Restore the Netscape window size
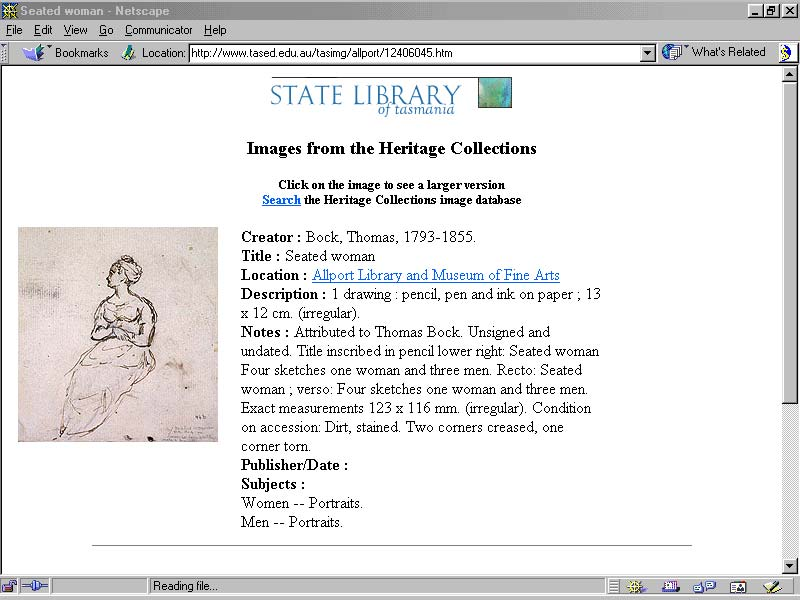 click(x=771, y=10)
